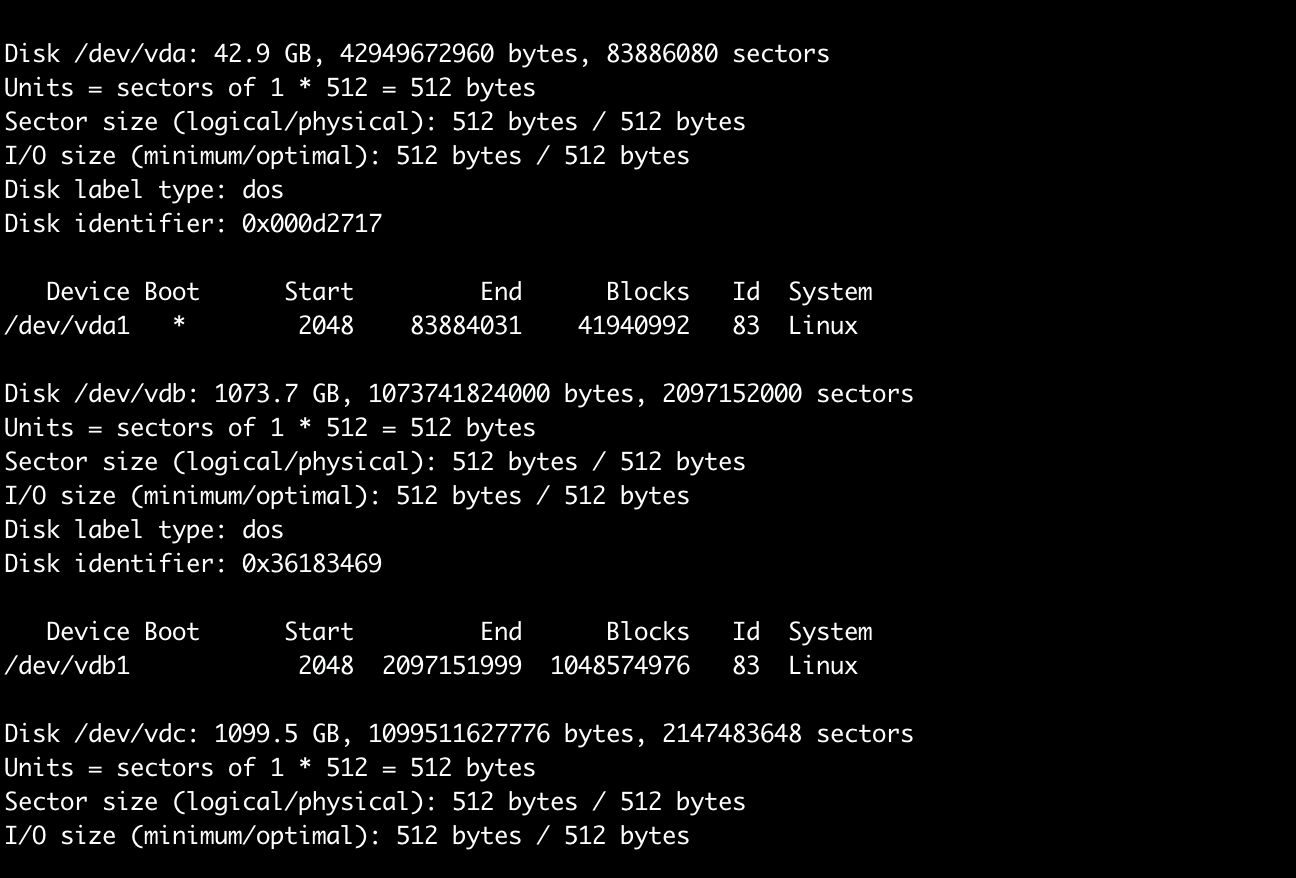This screenshot has width=1296, height=878.
Task: Click the End value 2097151999
Action: point(452,666)
